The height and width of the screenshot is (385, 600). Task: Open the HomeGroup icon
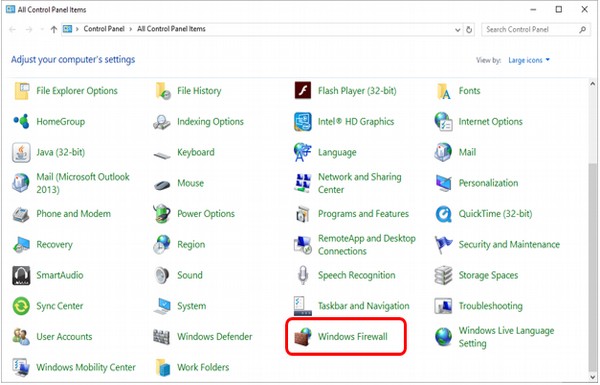pyautogui.click(x=21, y=121)
